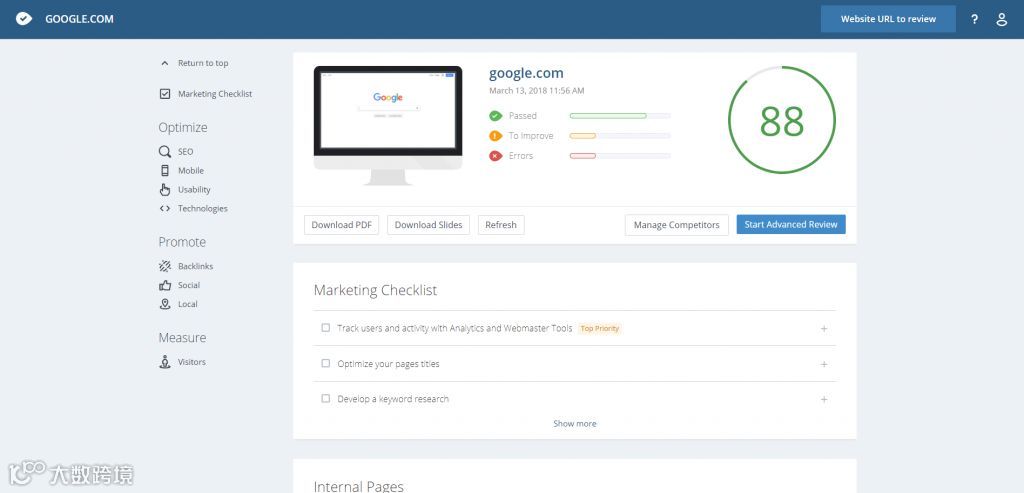Click Return to top link
The width and height of the screenshot is (1024, 493).
(x=203, y=63)
